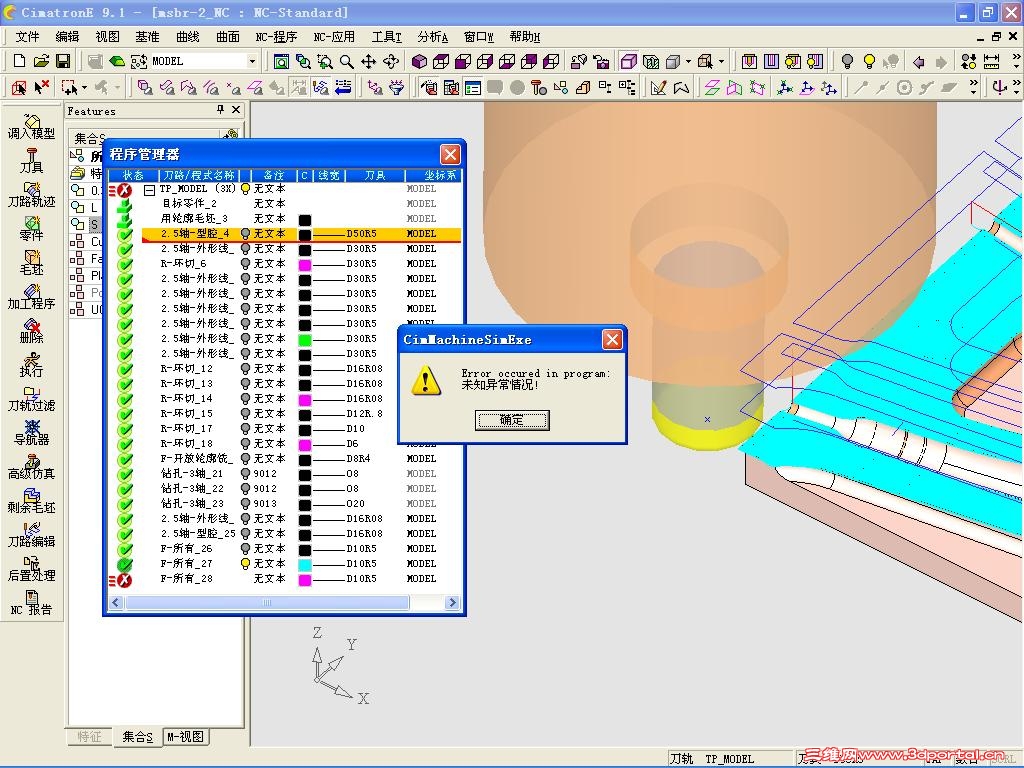
Task: Toggle the lightbulb for 钻孔-3轴_21 row
Action: [x=246, y=474]
